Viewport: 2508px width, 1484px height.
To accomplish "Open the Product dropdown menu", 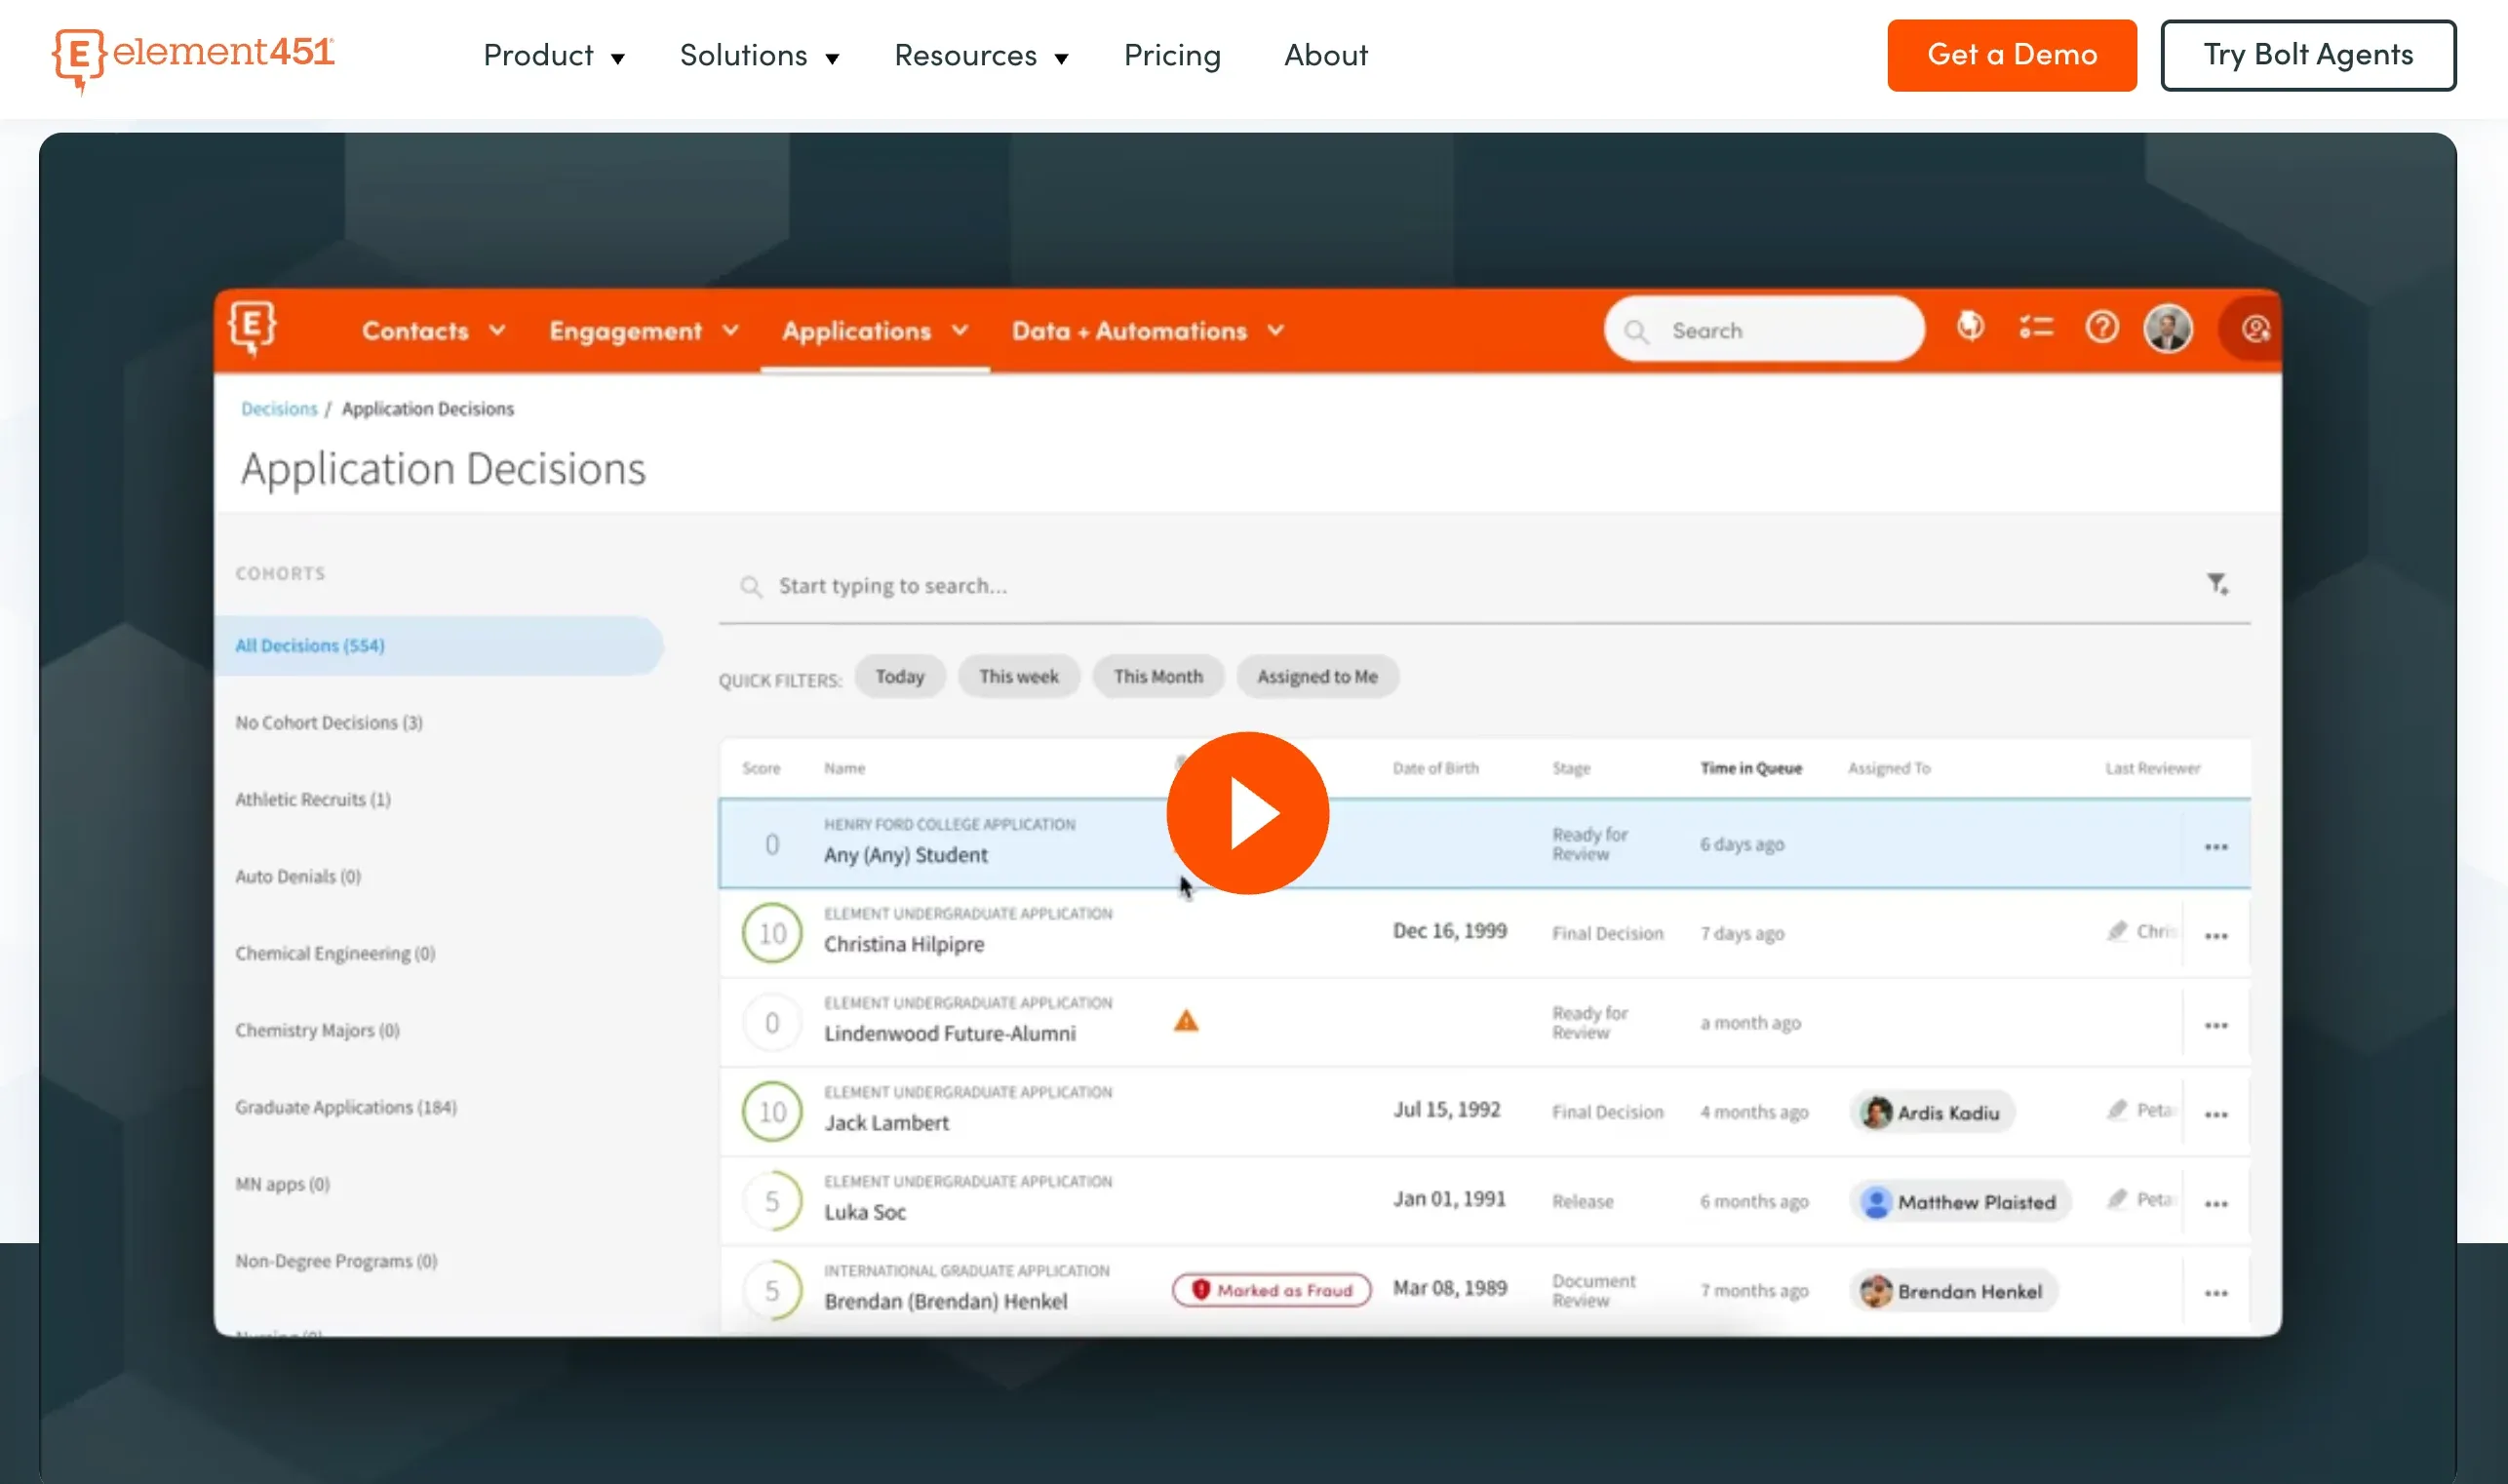I will pos(554,56).
